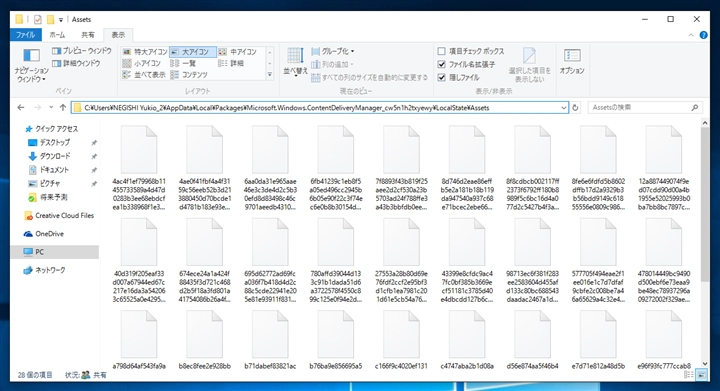Open Creative Cloud Files in navigation pane

pyautogui.click(x=59, y=216)
